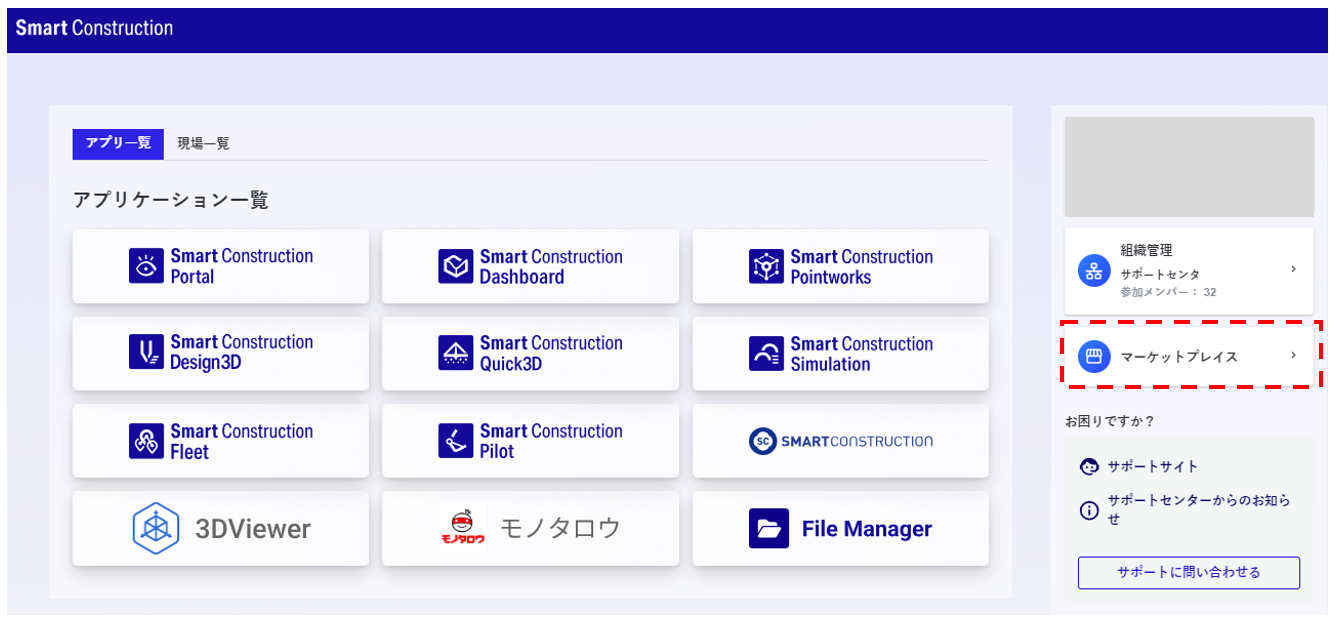Click the Smart Construction Pointworks label text
Image resolution: width=1343 pixels, height=619 pixels.
[x=862, y=267]
